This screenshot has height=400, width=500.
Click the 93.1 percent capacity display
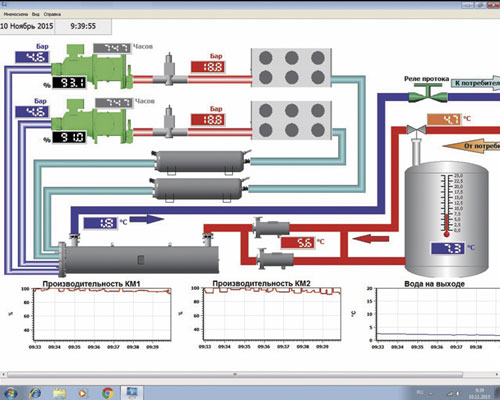(x=69, y=82)
